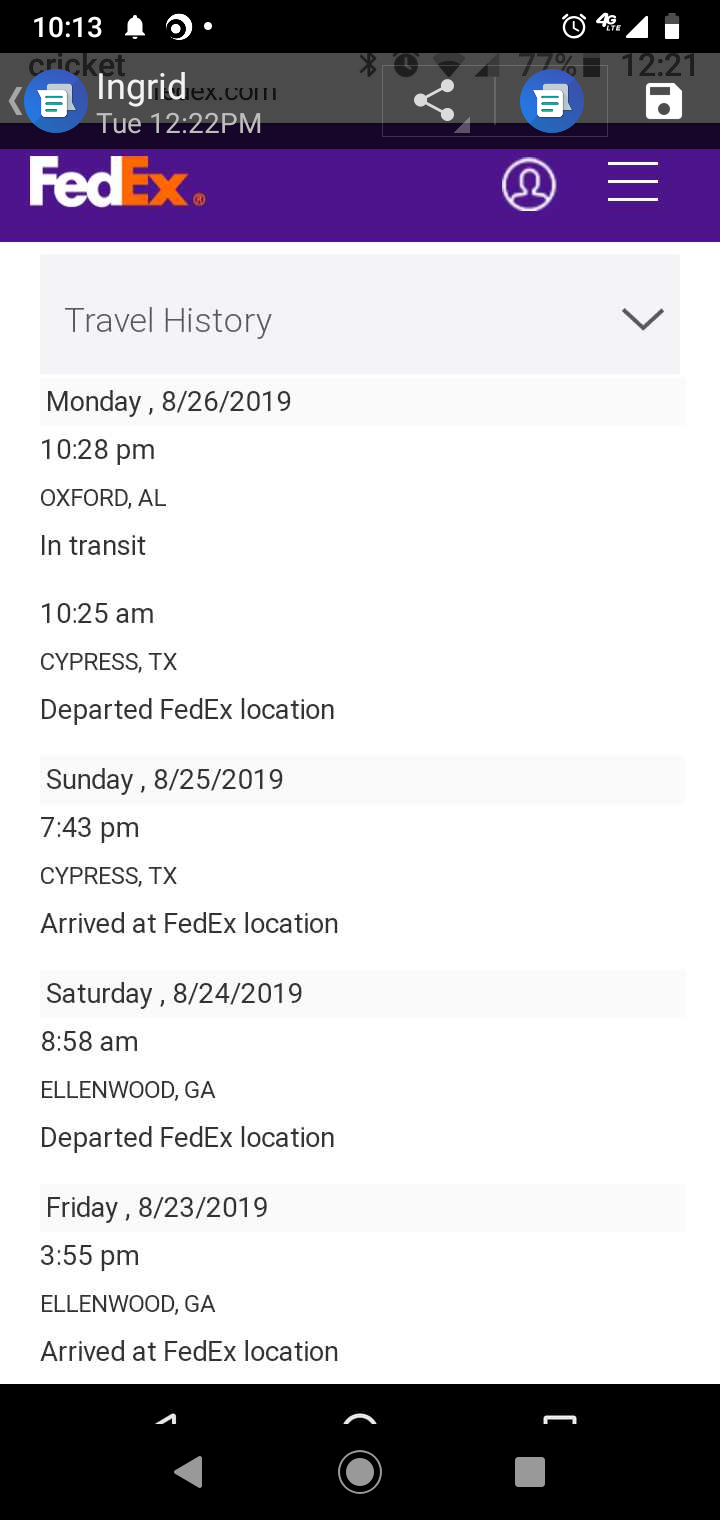Open the user account profile icon
Viewport: 720px width, 1520px height.
[x=528, y=184]
